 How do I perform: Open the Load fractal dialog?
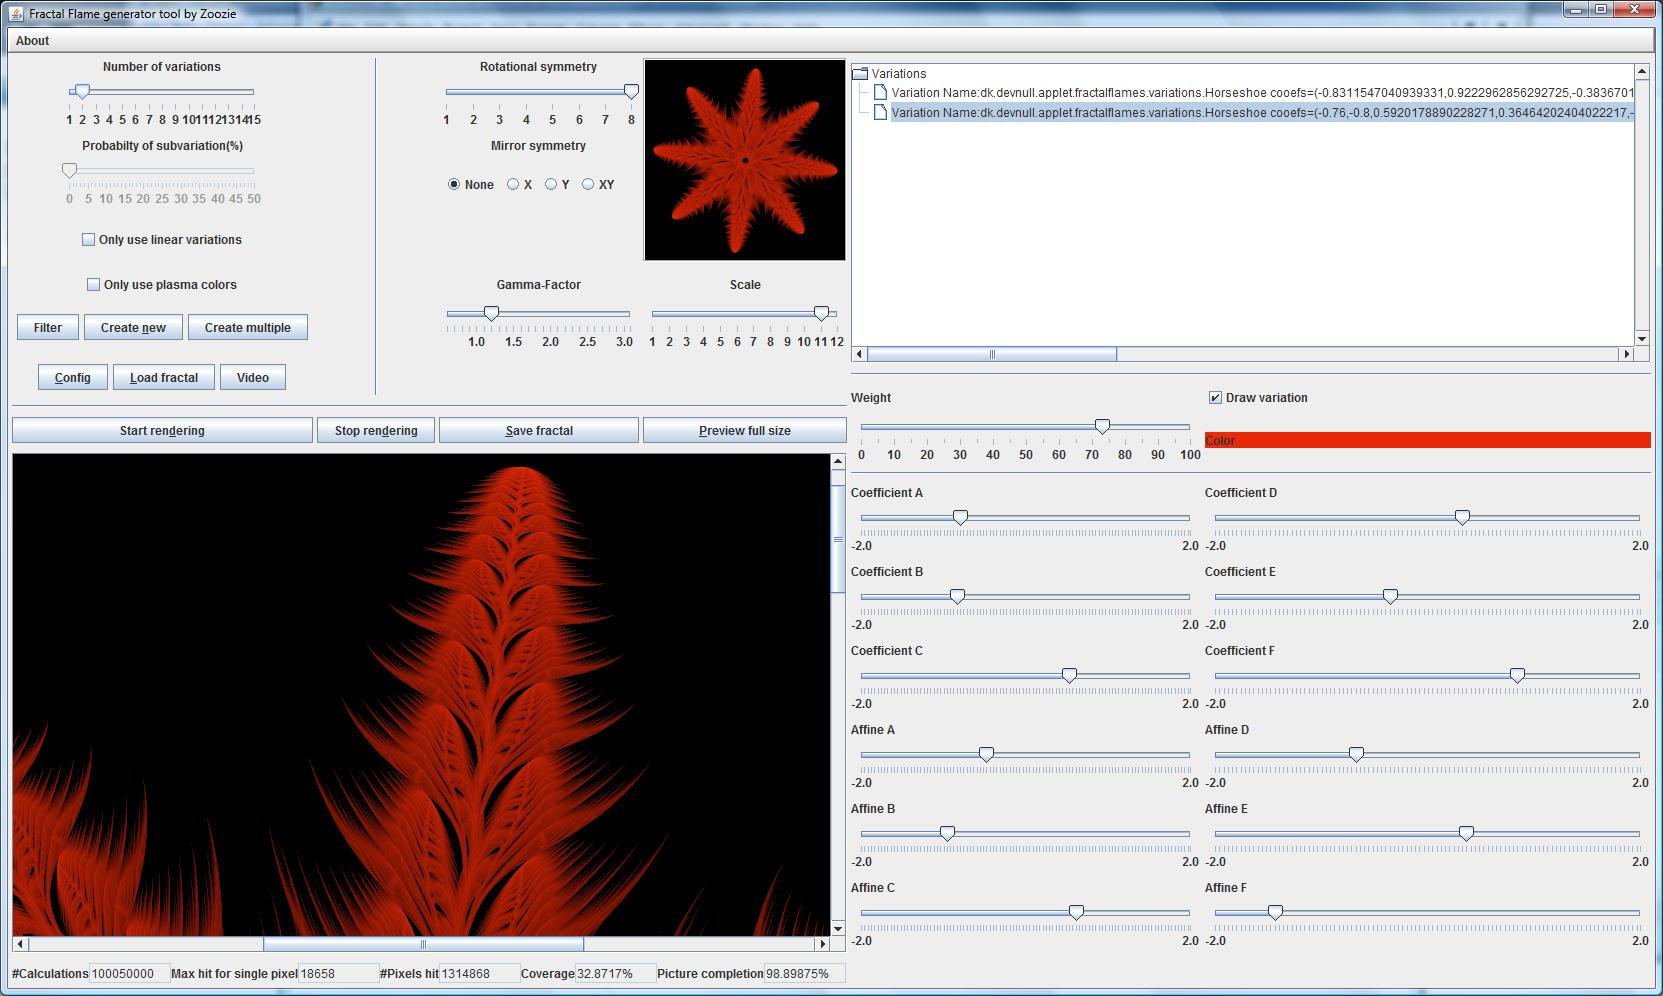[x=164, y=378]
